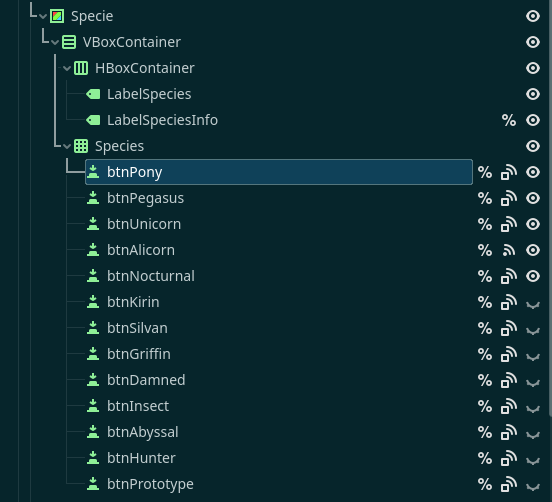Viewport: 552px width, 502px height.
Task: Collapse the HBoxContainer node
Action: pyautogui.click(x=67, y=69)
